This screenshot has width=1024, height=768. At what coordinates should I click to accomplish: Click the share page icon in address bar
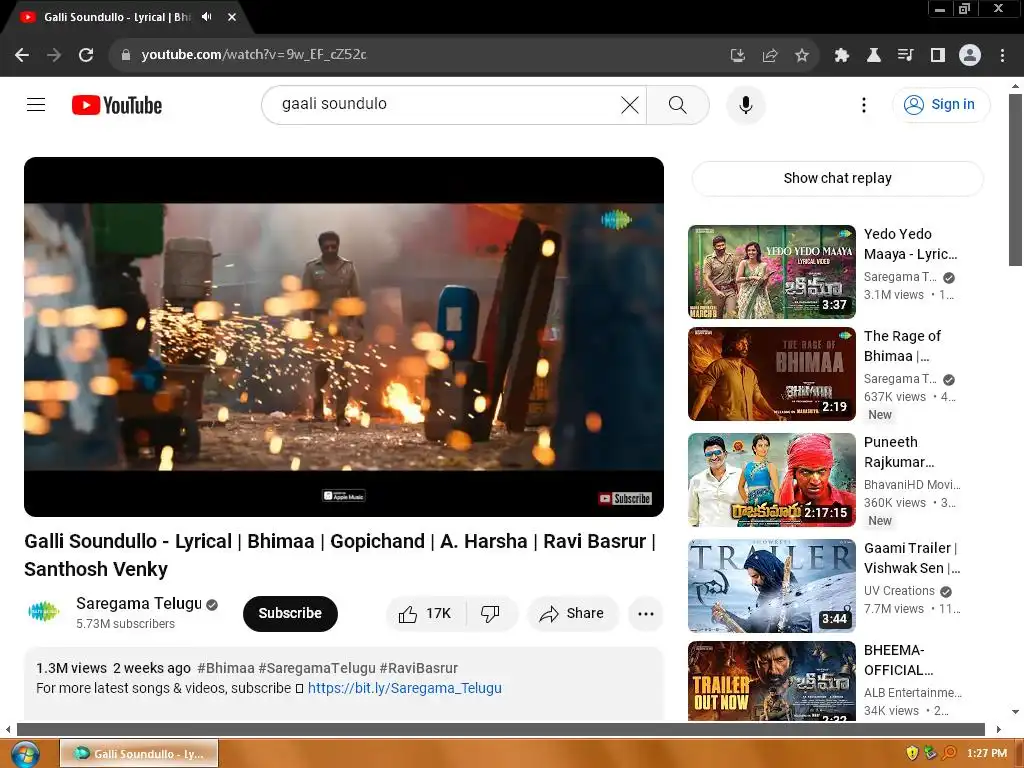(x=770, y=56)
